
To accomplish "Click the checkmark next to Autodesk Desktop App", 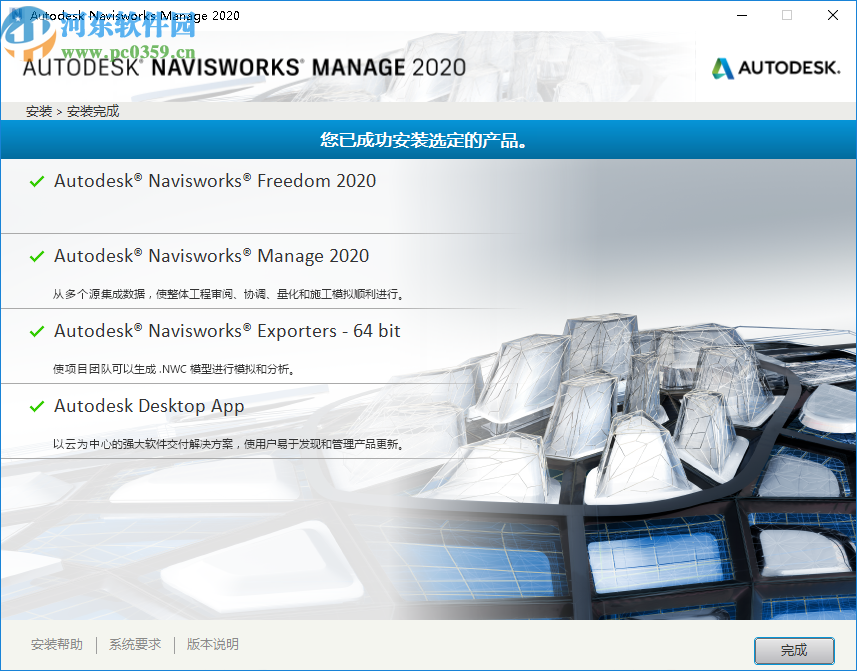I will [37, 406].
